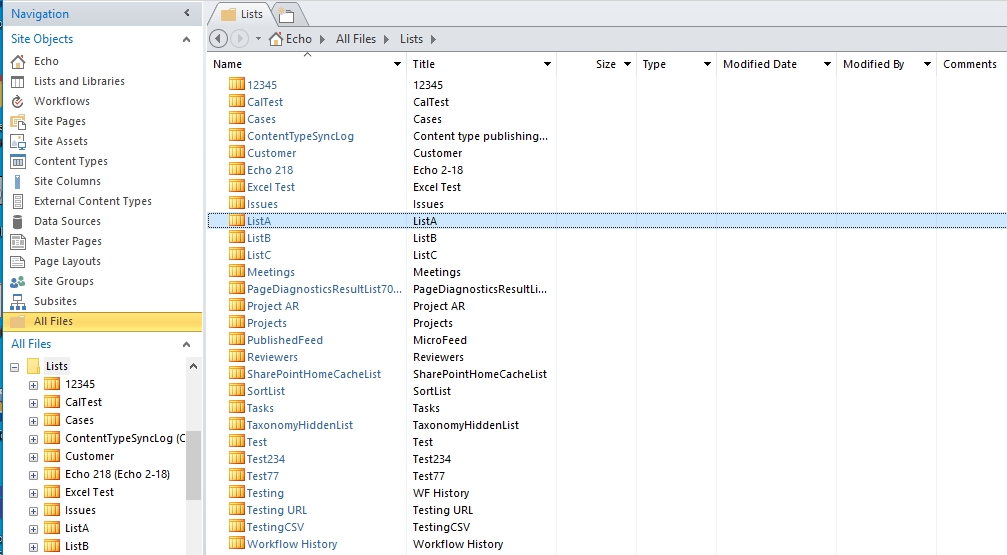Click the list icon beside Projects row

[x=237, y=322]
